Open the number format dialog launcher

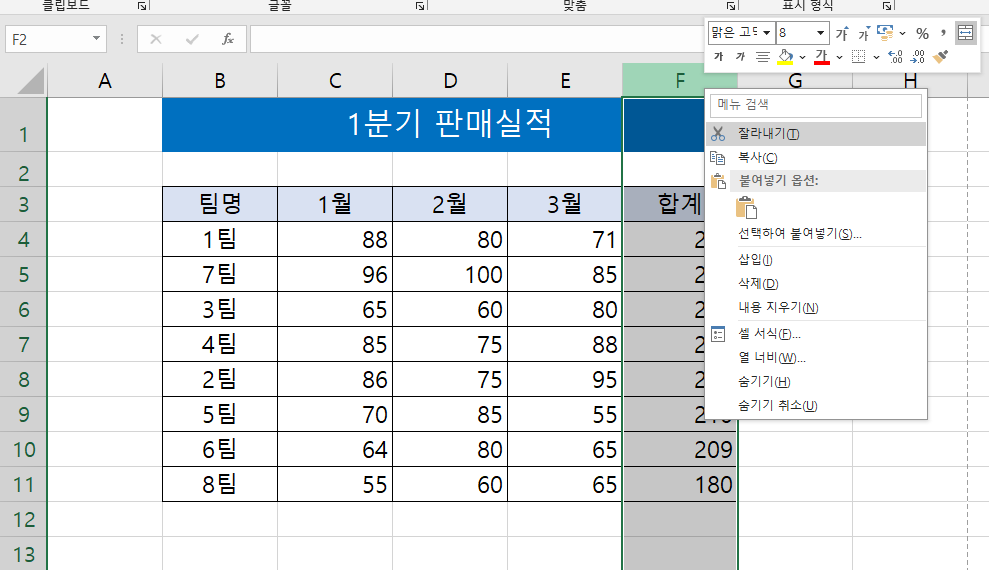click(x=887, y=6)
